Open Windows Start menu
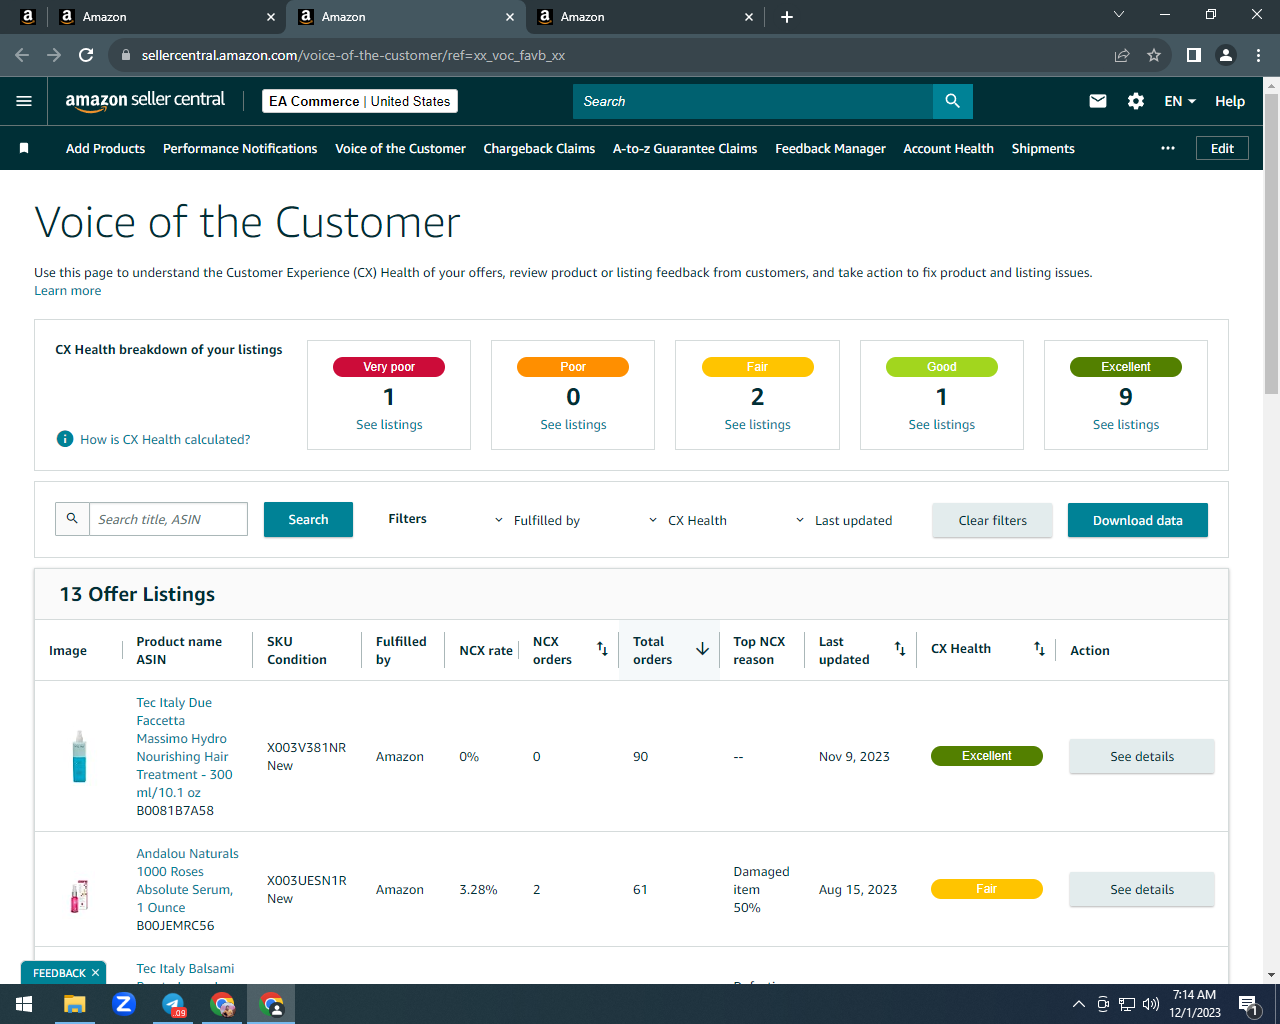The image size is (1280, 1024). click(x=24, y=1004)
